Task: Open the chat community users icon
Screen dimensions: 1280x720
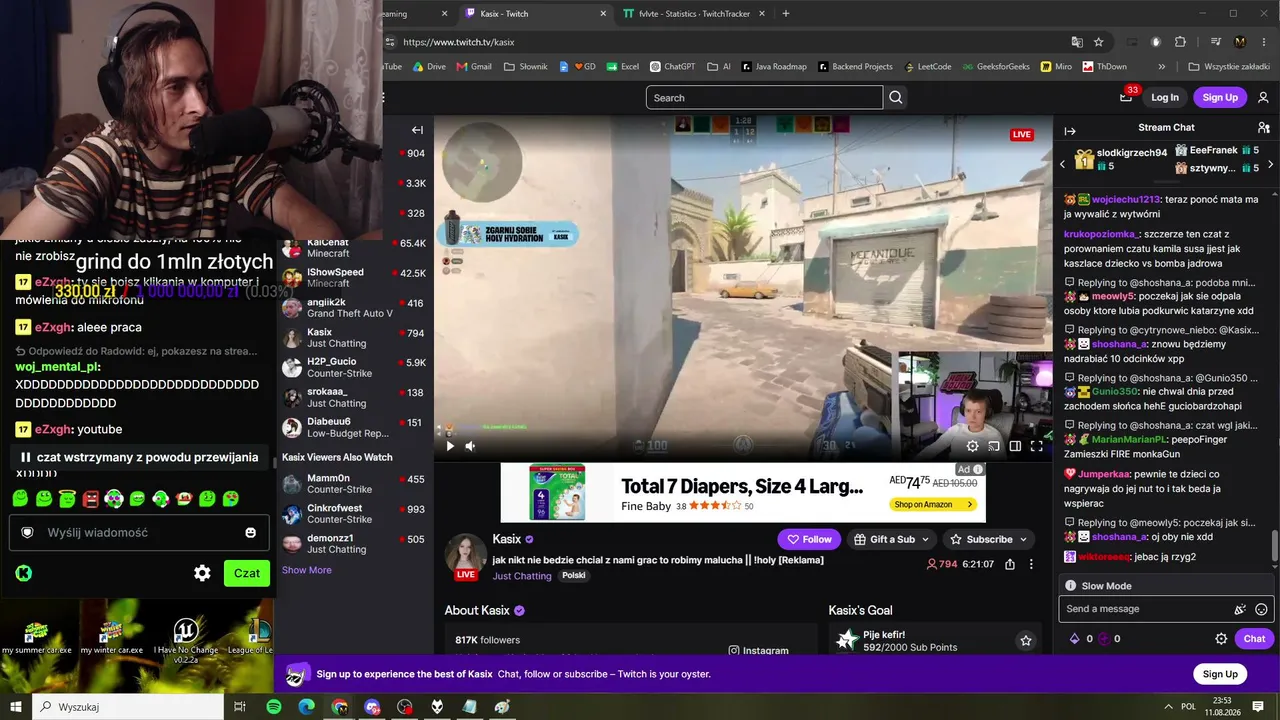Action: point(1263,128)
